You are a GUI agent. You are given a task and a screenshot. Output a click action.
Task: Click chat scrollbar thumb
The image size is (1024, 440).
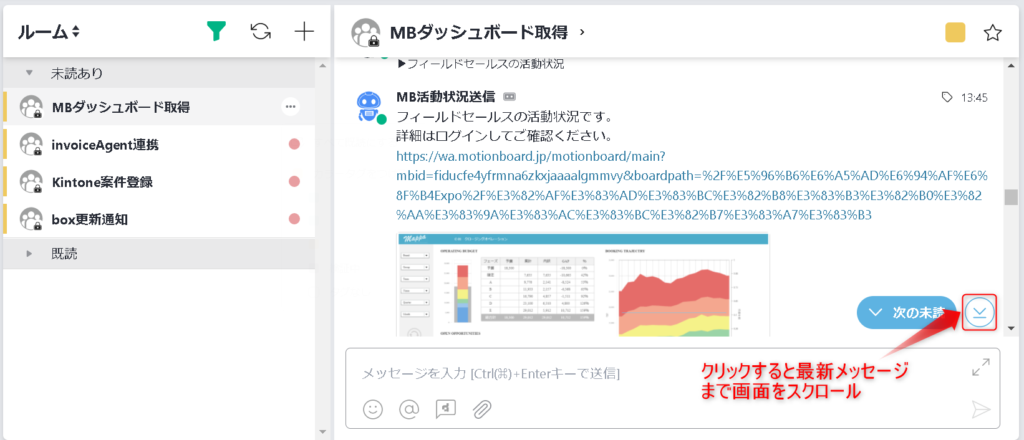[x=1012, y=197]
